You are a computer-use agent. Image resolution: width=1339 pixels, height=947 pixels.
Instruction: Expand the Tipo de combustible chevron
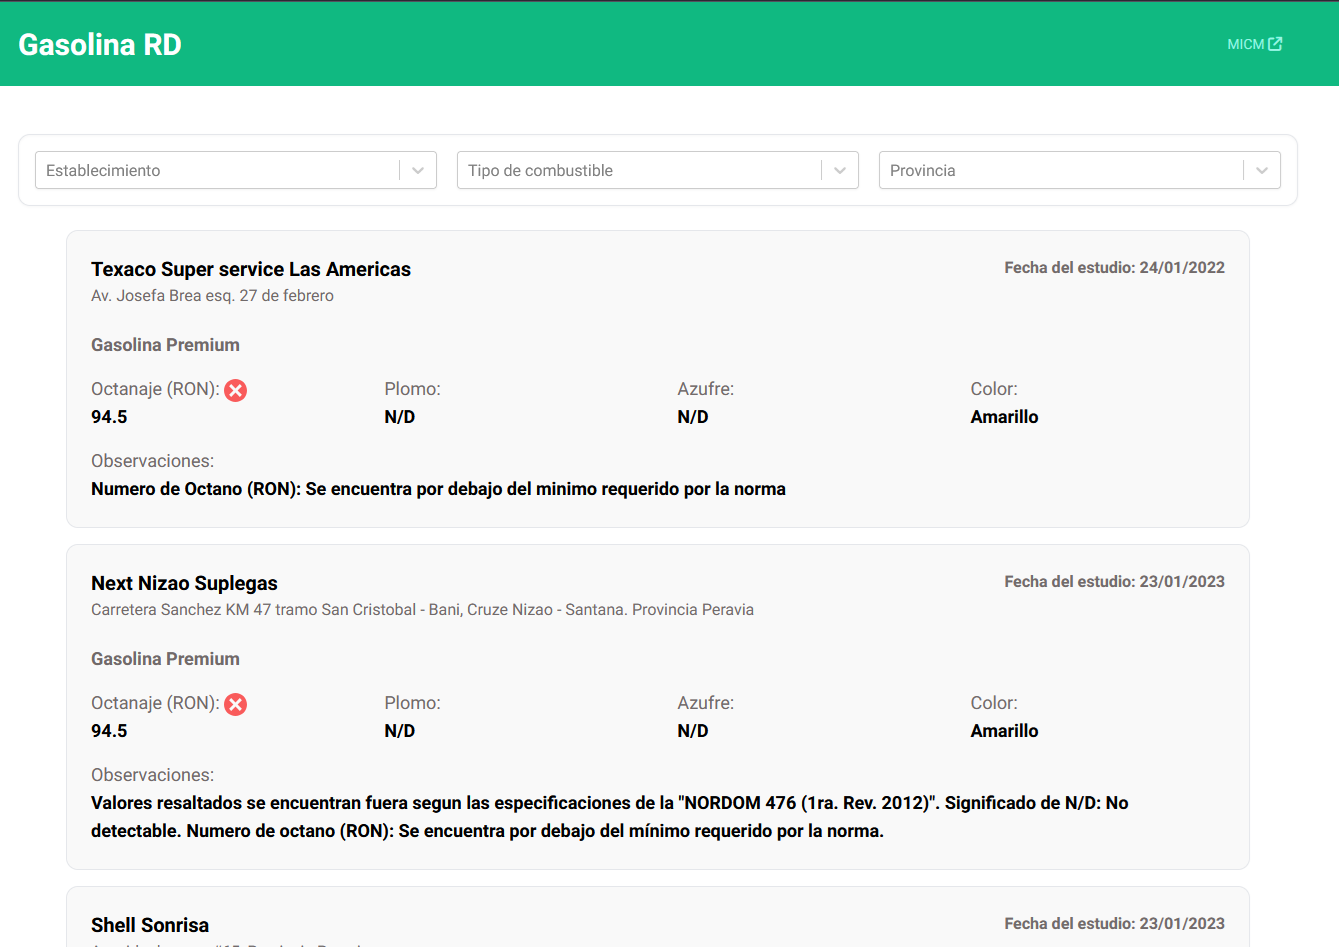pyautogui.click(x=840, y=170)
